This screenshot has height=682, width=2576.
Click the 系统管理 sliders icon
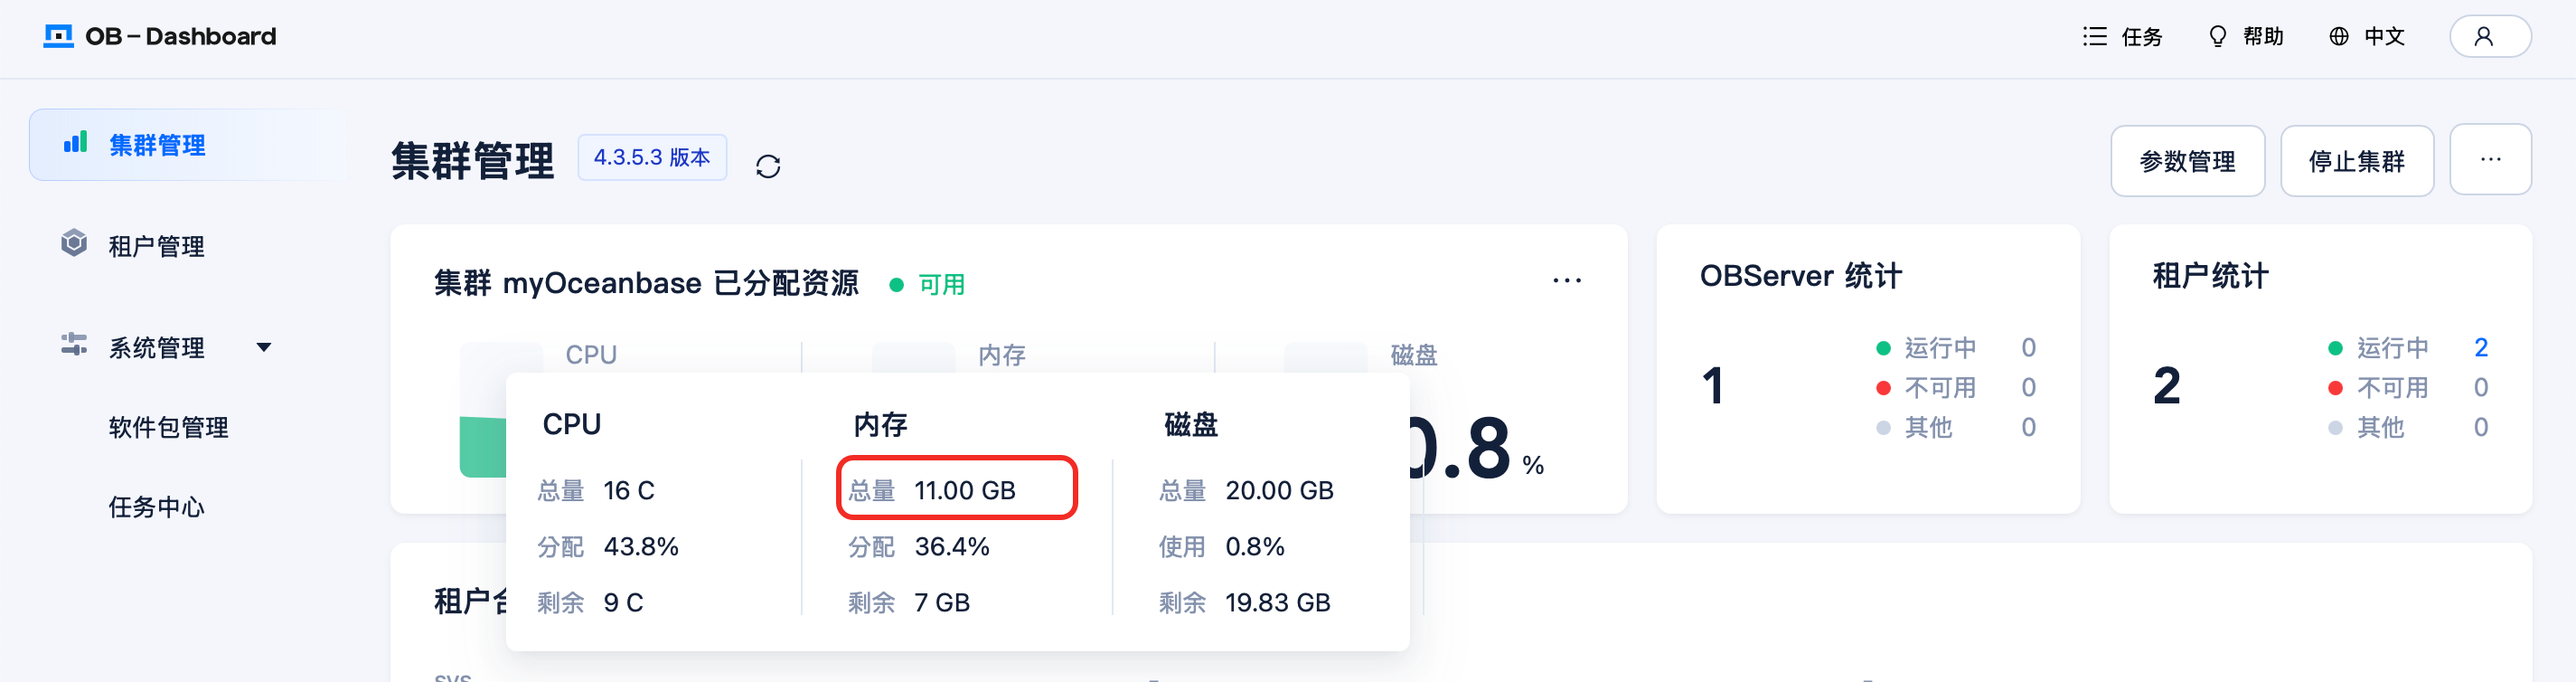click(74, 345)
